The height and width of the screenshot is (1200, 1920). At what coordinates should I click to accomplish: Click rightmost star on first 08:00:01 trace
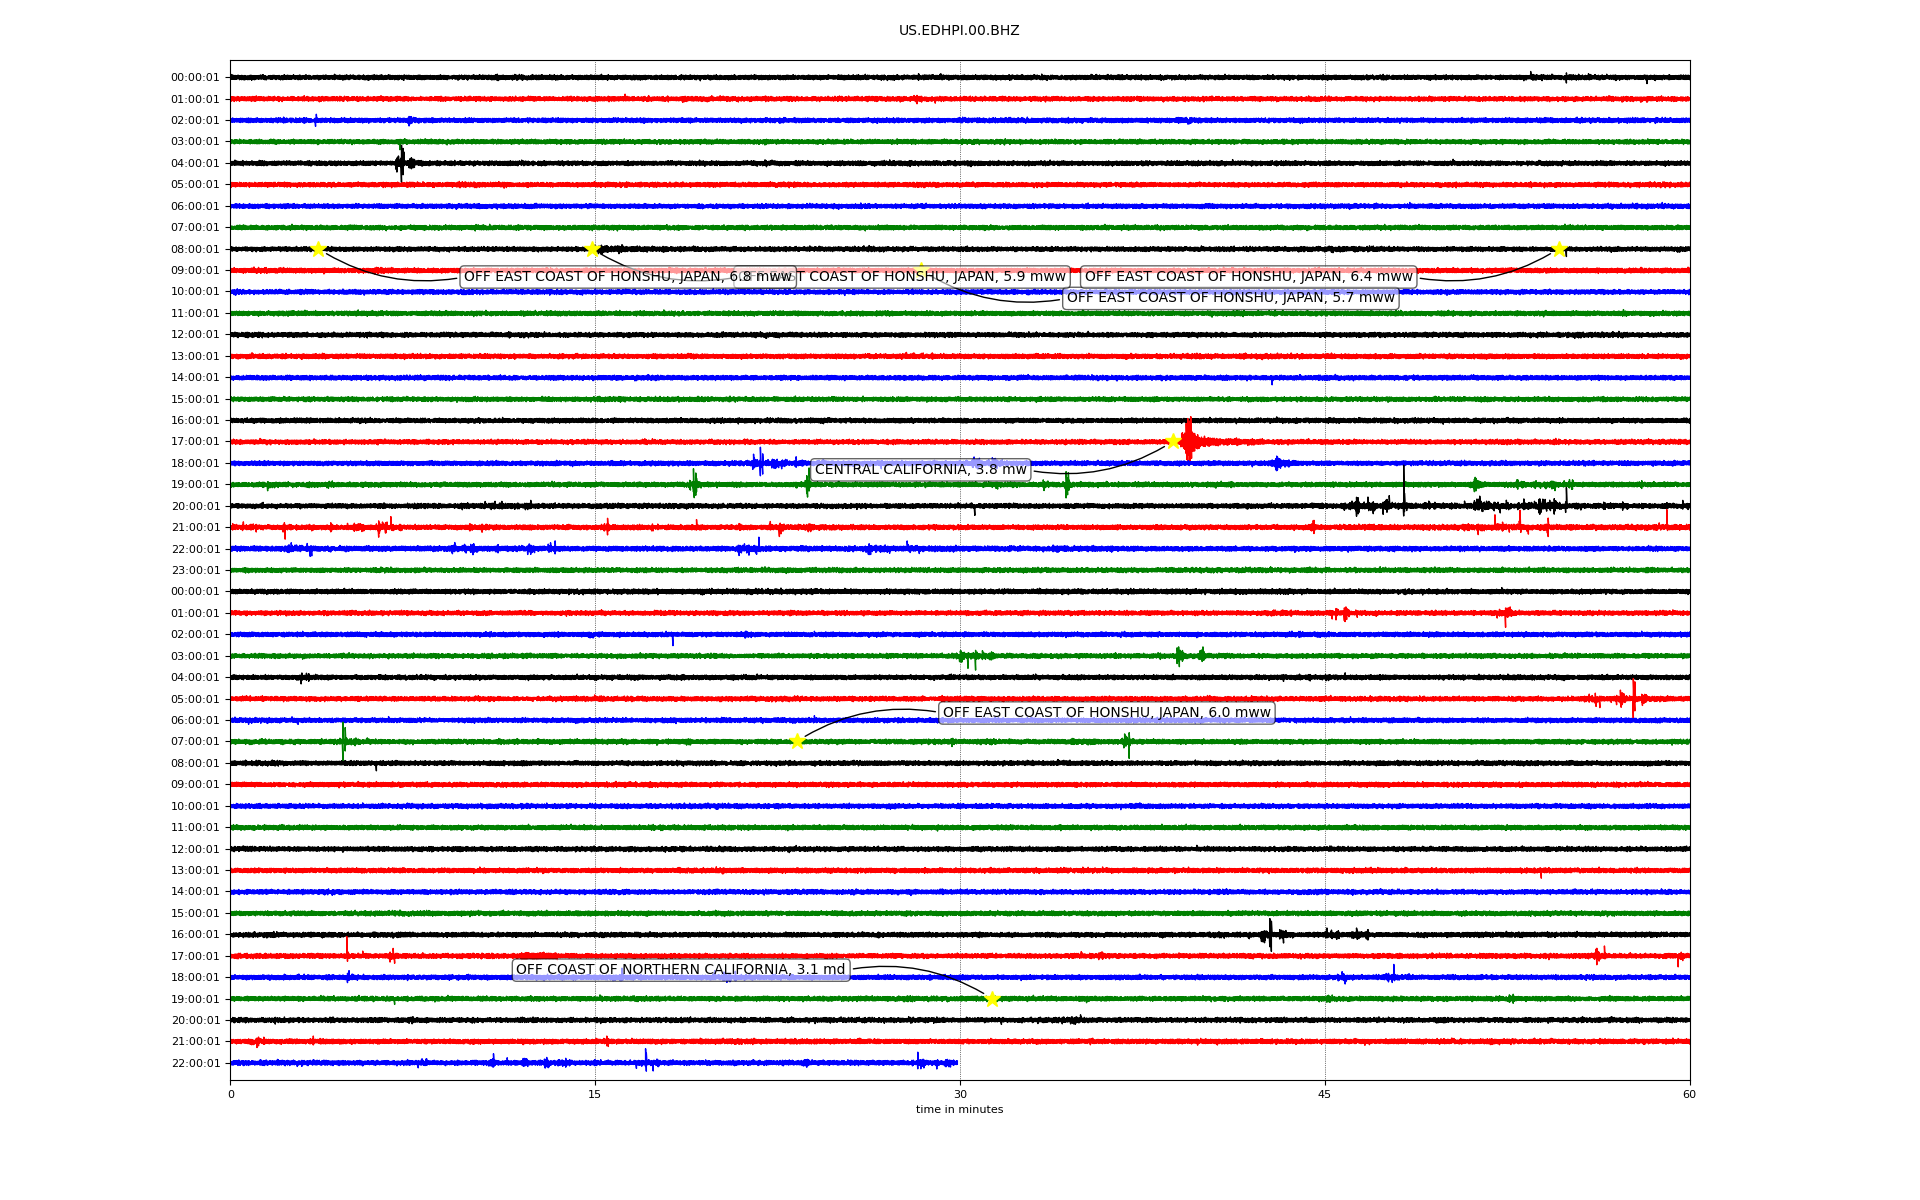click(x=1559, y=249)
